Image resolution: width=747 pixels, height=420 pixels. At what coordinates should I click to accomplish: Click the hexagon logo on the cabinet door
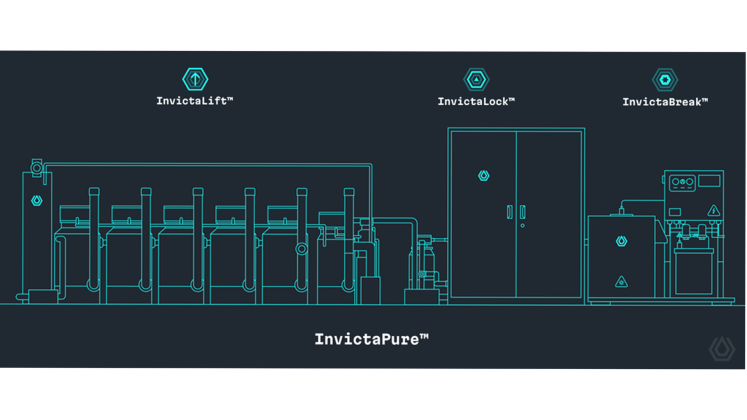tap(483, 176)
